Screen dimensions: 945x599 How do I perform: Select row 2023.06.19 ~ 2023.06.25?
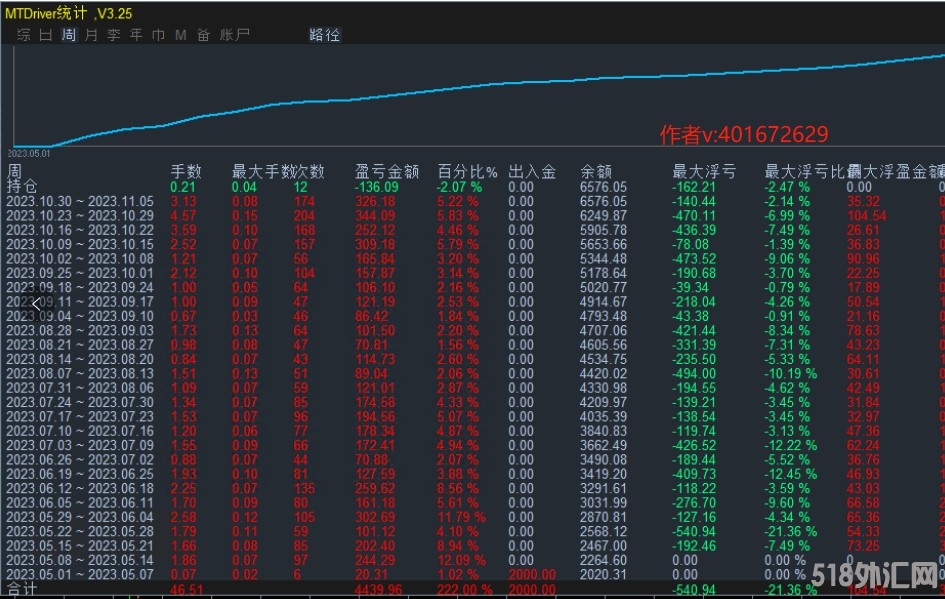coord(80,474)
